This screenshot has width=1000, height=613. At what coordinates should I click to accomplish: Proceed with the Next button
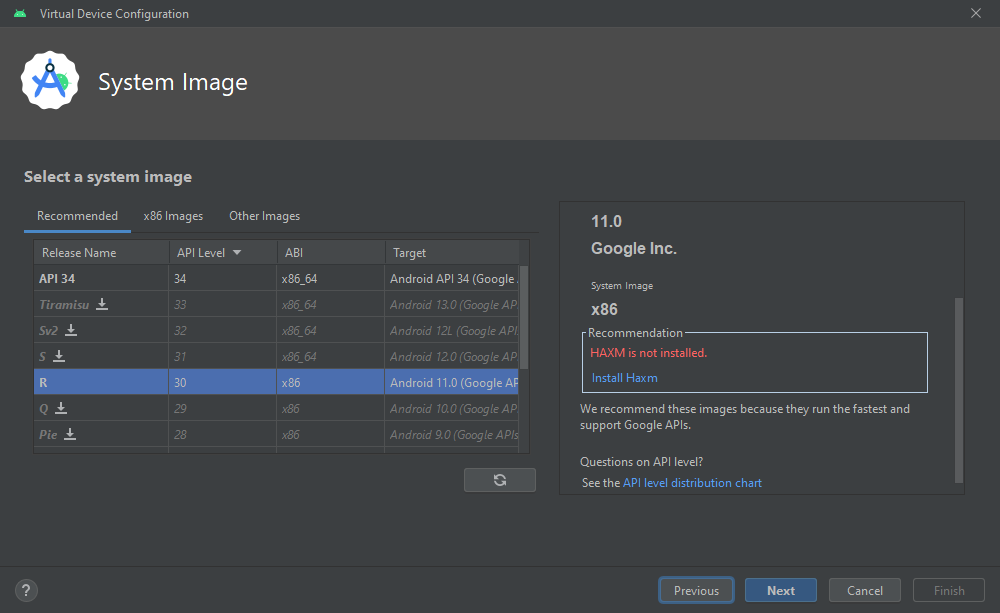(x=781, y=591)
